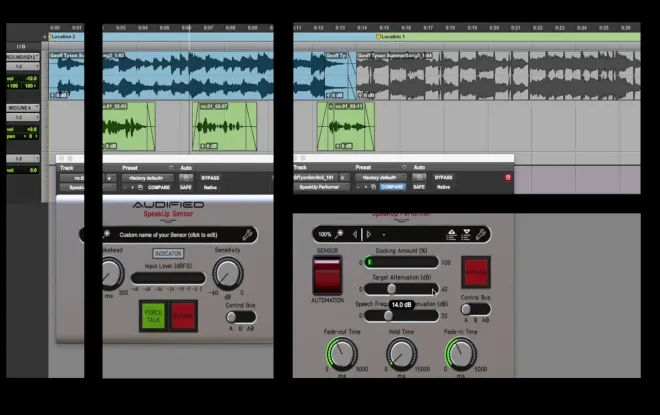The width and height of the screenshot is (660, 415).
Task: Open the SpeakUp Performer plugin selector dropdown
Action: click(320, 187)
